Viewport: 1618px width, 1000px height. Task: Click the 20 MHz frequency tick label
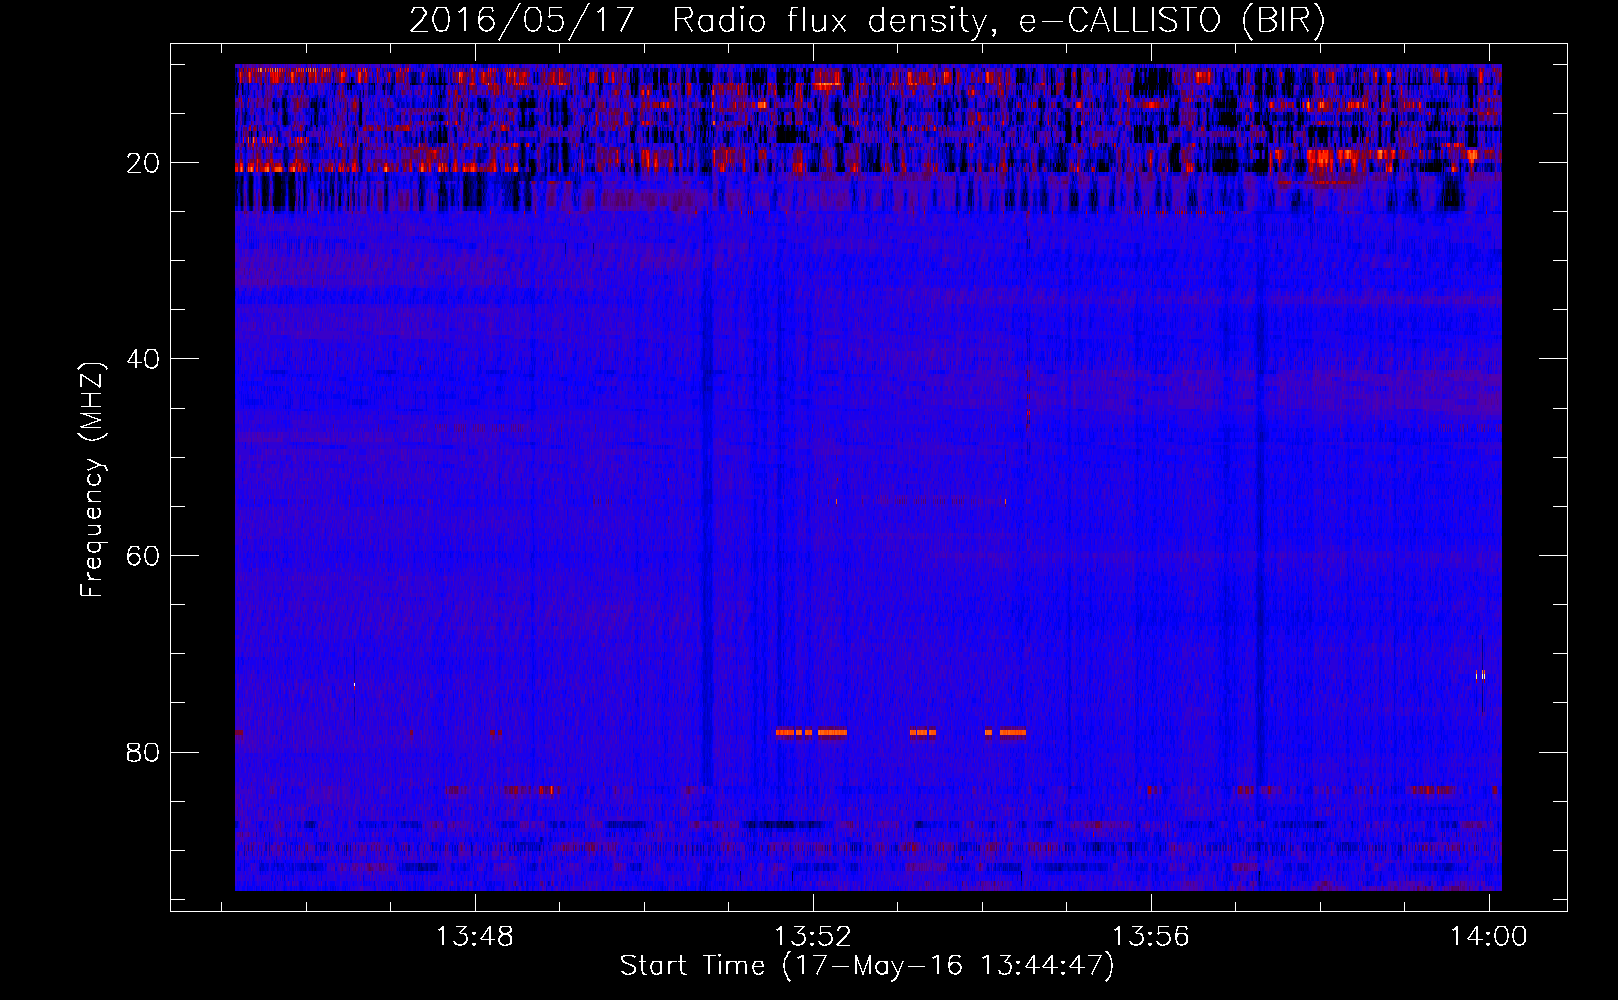point(144,163)
